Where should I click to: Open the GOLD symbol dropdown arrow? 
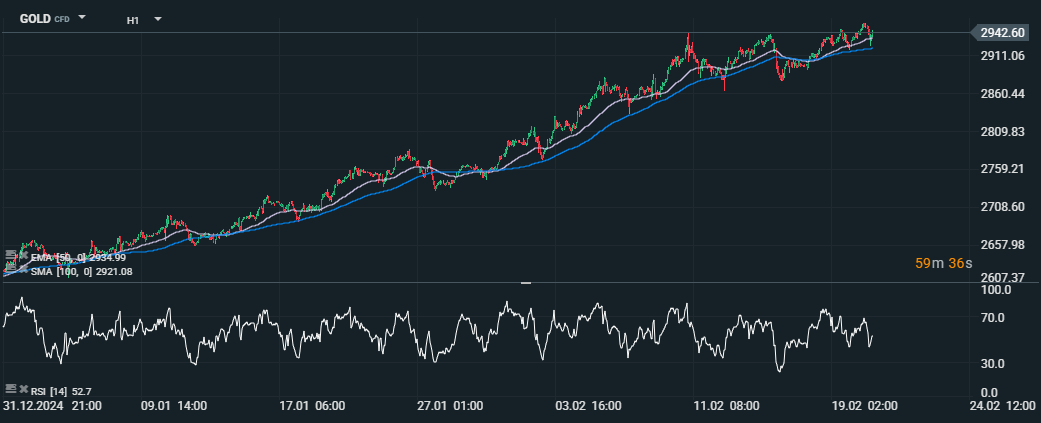tap(82, 18)
